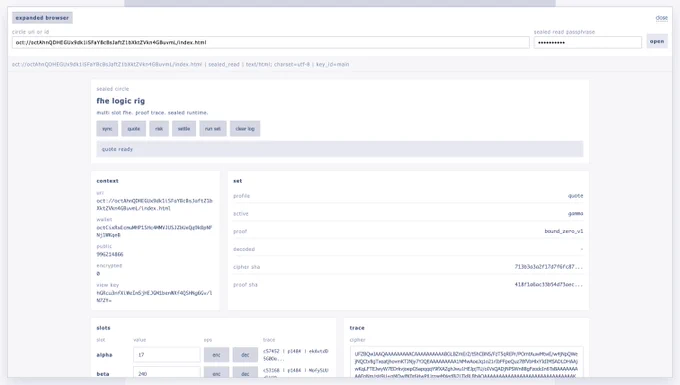Click the cipher sha value 713b3a3a2f...
This screenshot has width=680, height=385.
(x=549, y=267)
